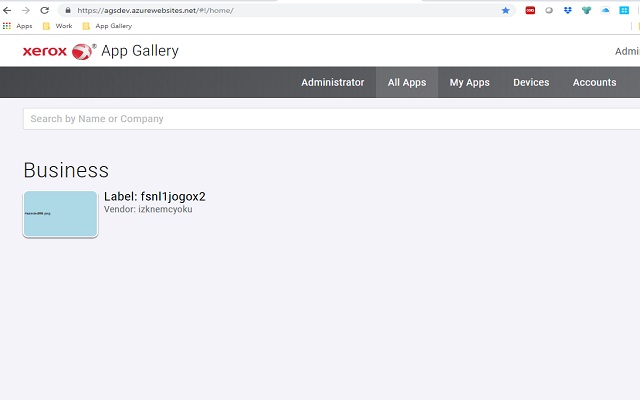Go back using browser back arrow
Image resolution: width=640 pixels, height=400 pixels.
7,10
